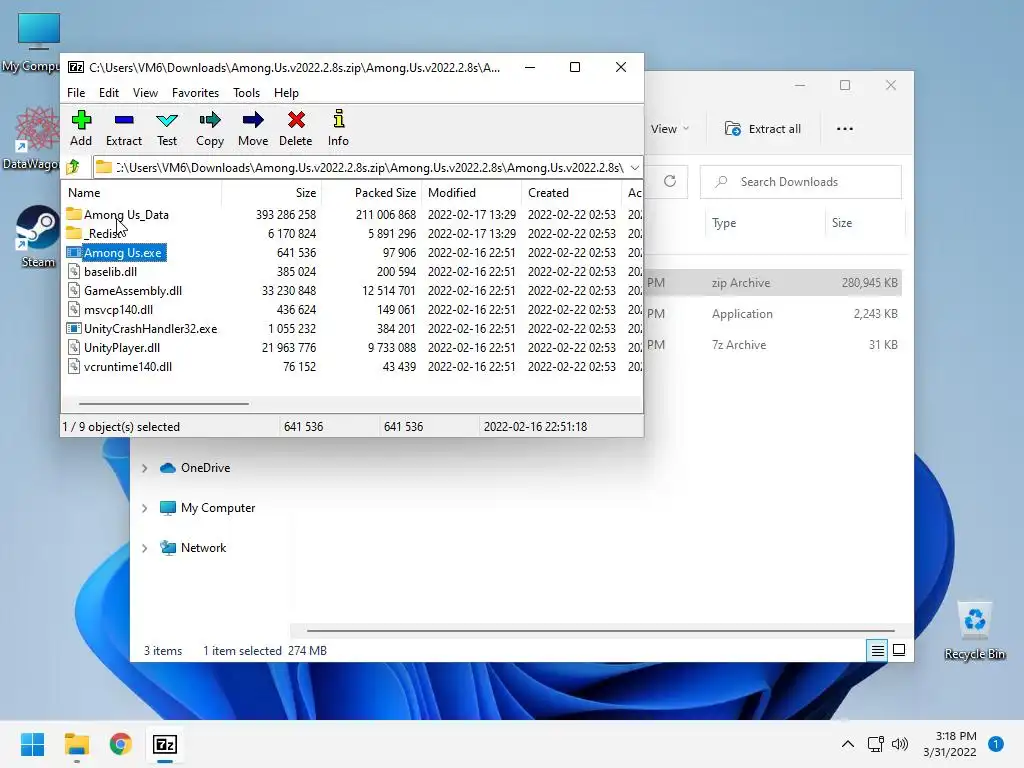The height and width of the screenshot is (768, 1024).
Task: Click the Move toolbar icon
Action: pyautogui.click(x=253, y=128)
